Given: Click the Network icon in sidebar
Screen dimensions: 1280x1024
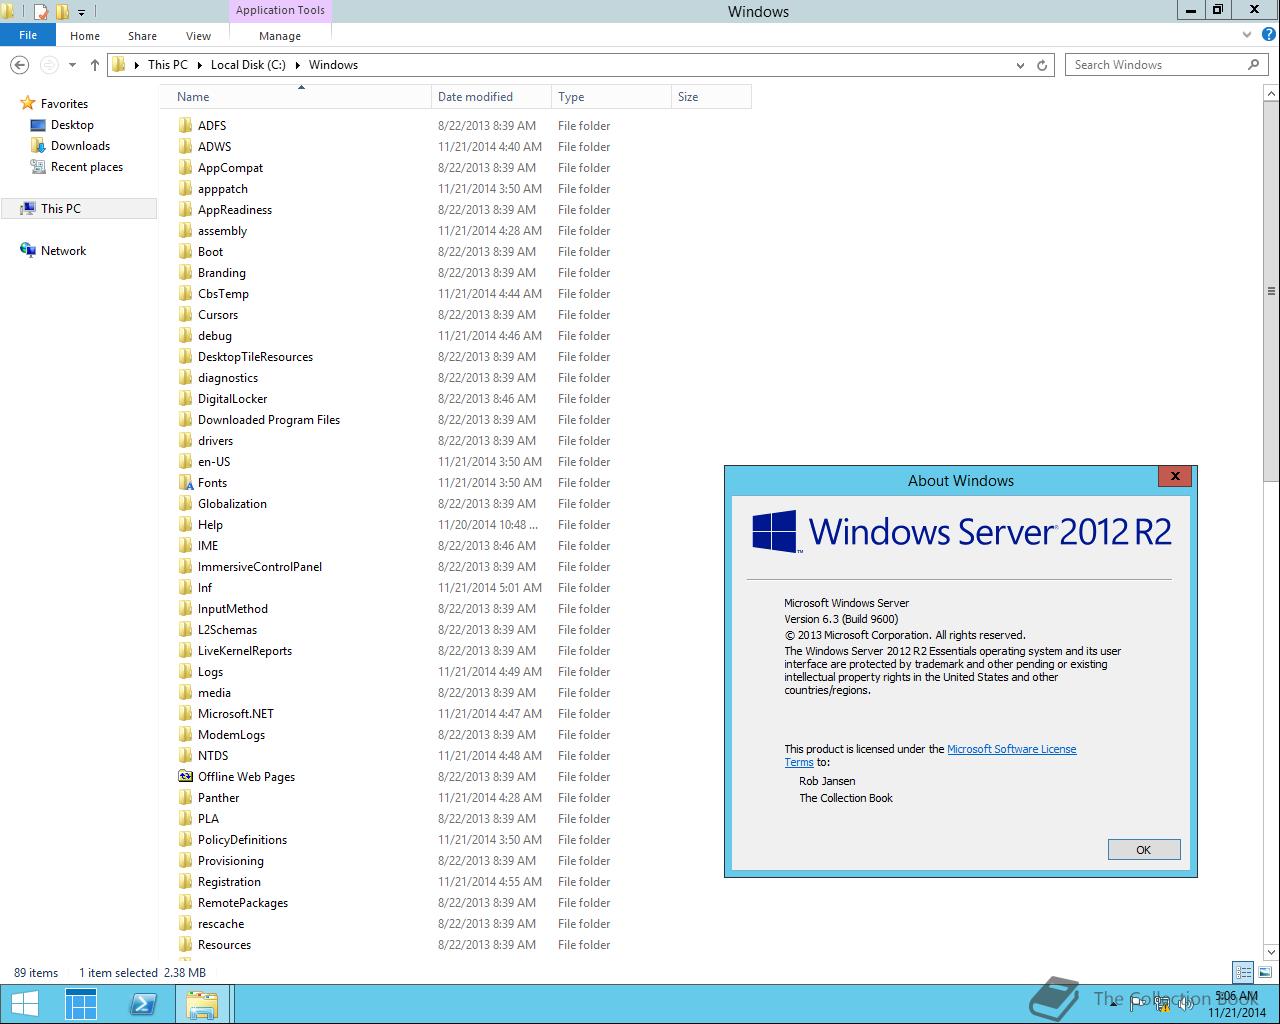Looking at the screenshot, I should click(x=28, y=251).
